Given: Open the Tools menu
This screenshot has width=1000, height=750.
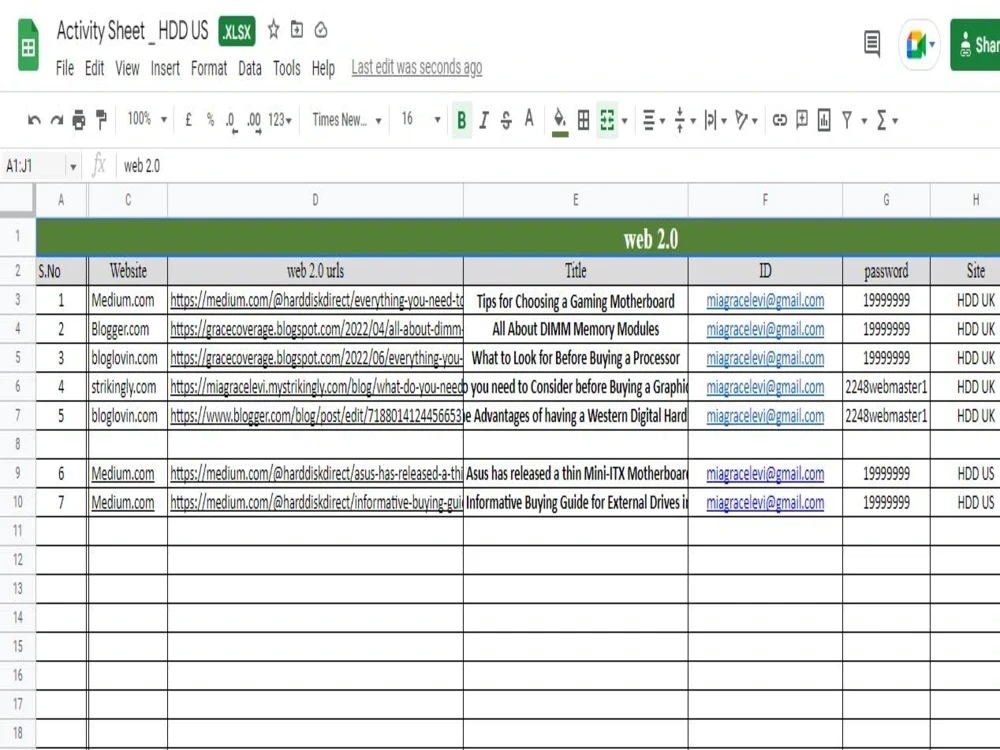Looking at the screenshot, I should pyautogui.click(x=286, y=68).
